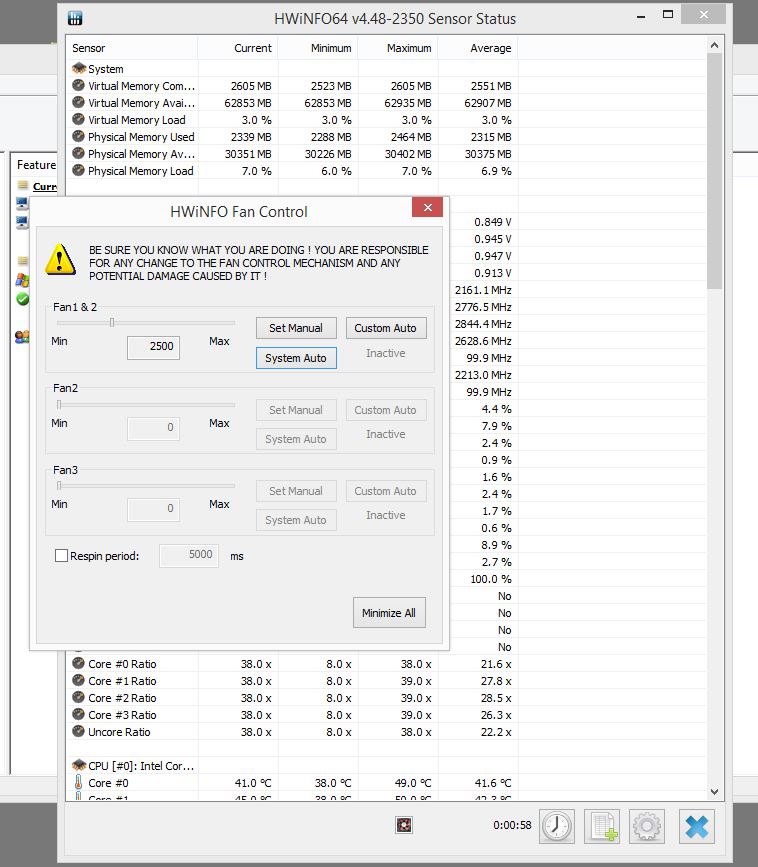Click the Core #3 Ratio sensor icon

(x=79, y=714)
